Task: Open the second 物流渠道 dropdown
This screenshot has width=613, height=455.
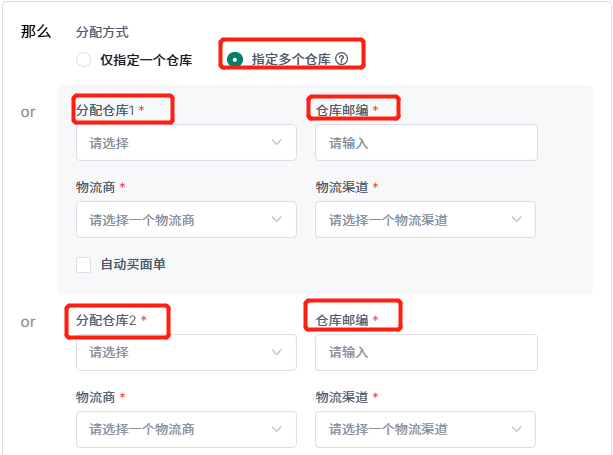Action: point(425,429)
